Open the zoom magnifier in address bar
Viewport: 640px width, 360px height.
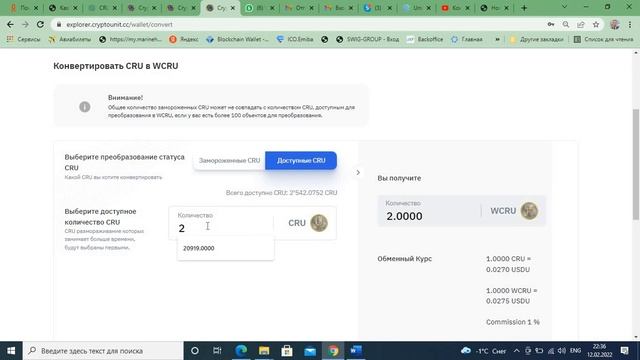566,24
